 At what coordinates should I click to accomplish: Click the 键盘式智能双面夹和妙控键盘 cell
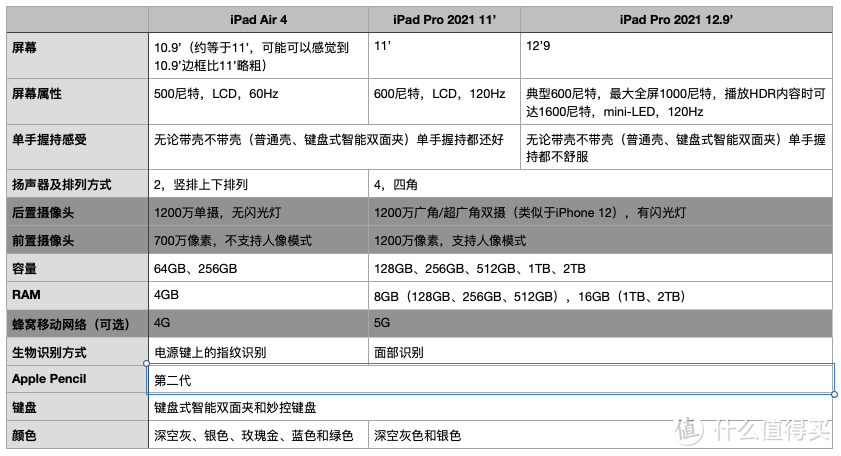pyautogui.click(x=490, y=407)
